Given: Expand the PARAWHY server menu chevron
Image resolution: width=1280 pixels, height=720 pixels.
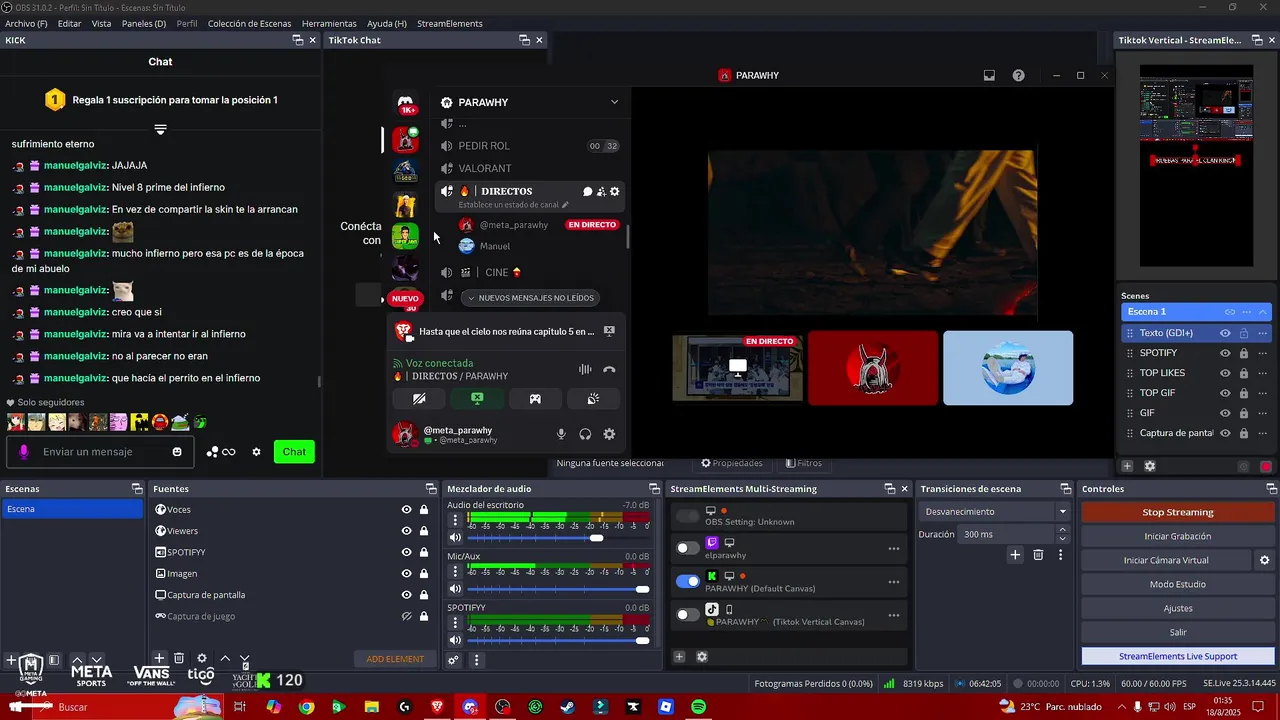Looking at the screenshot, I should pyautogui.click(x=614, y=102).
